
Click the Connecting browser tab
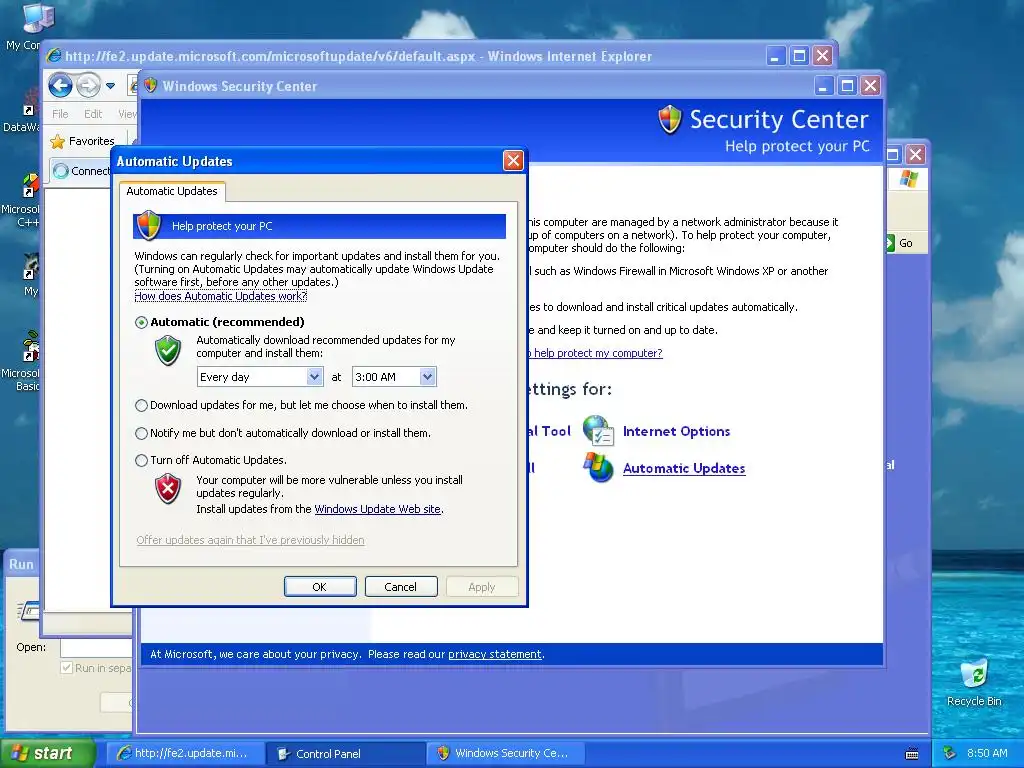point(81,171)
